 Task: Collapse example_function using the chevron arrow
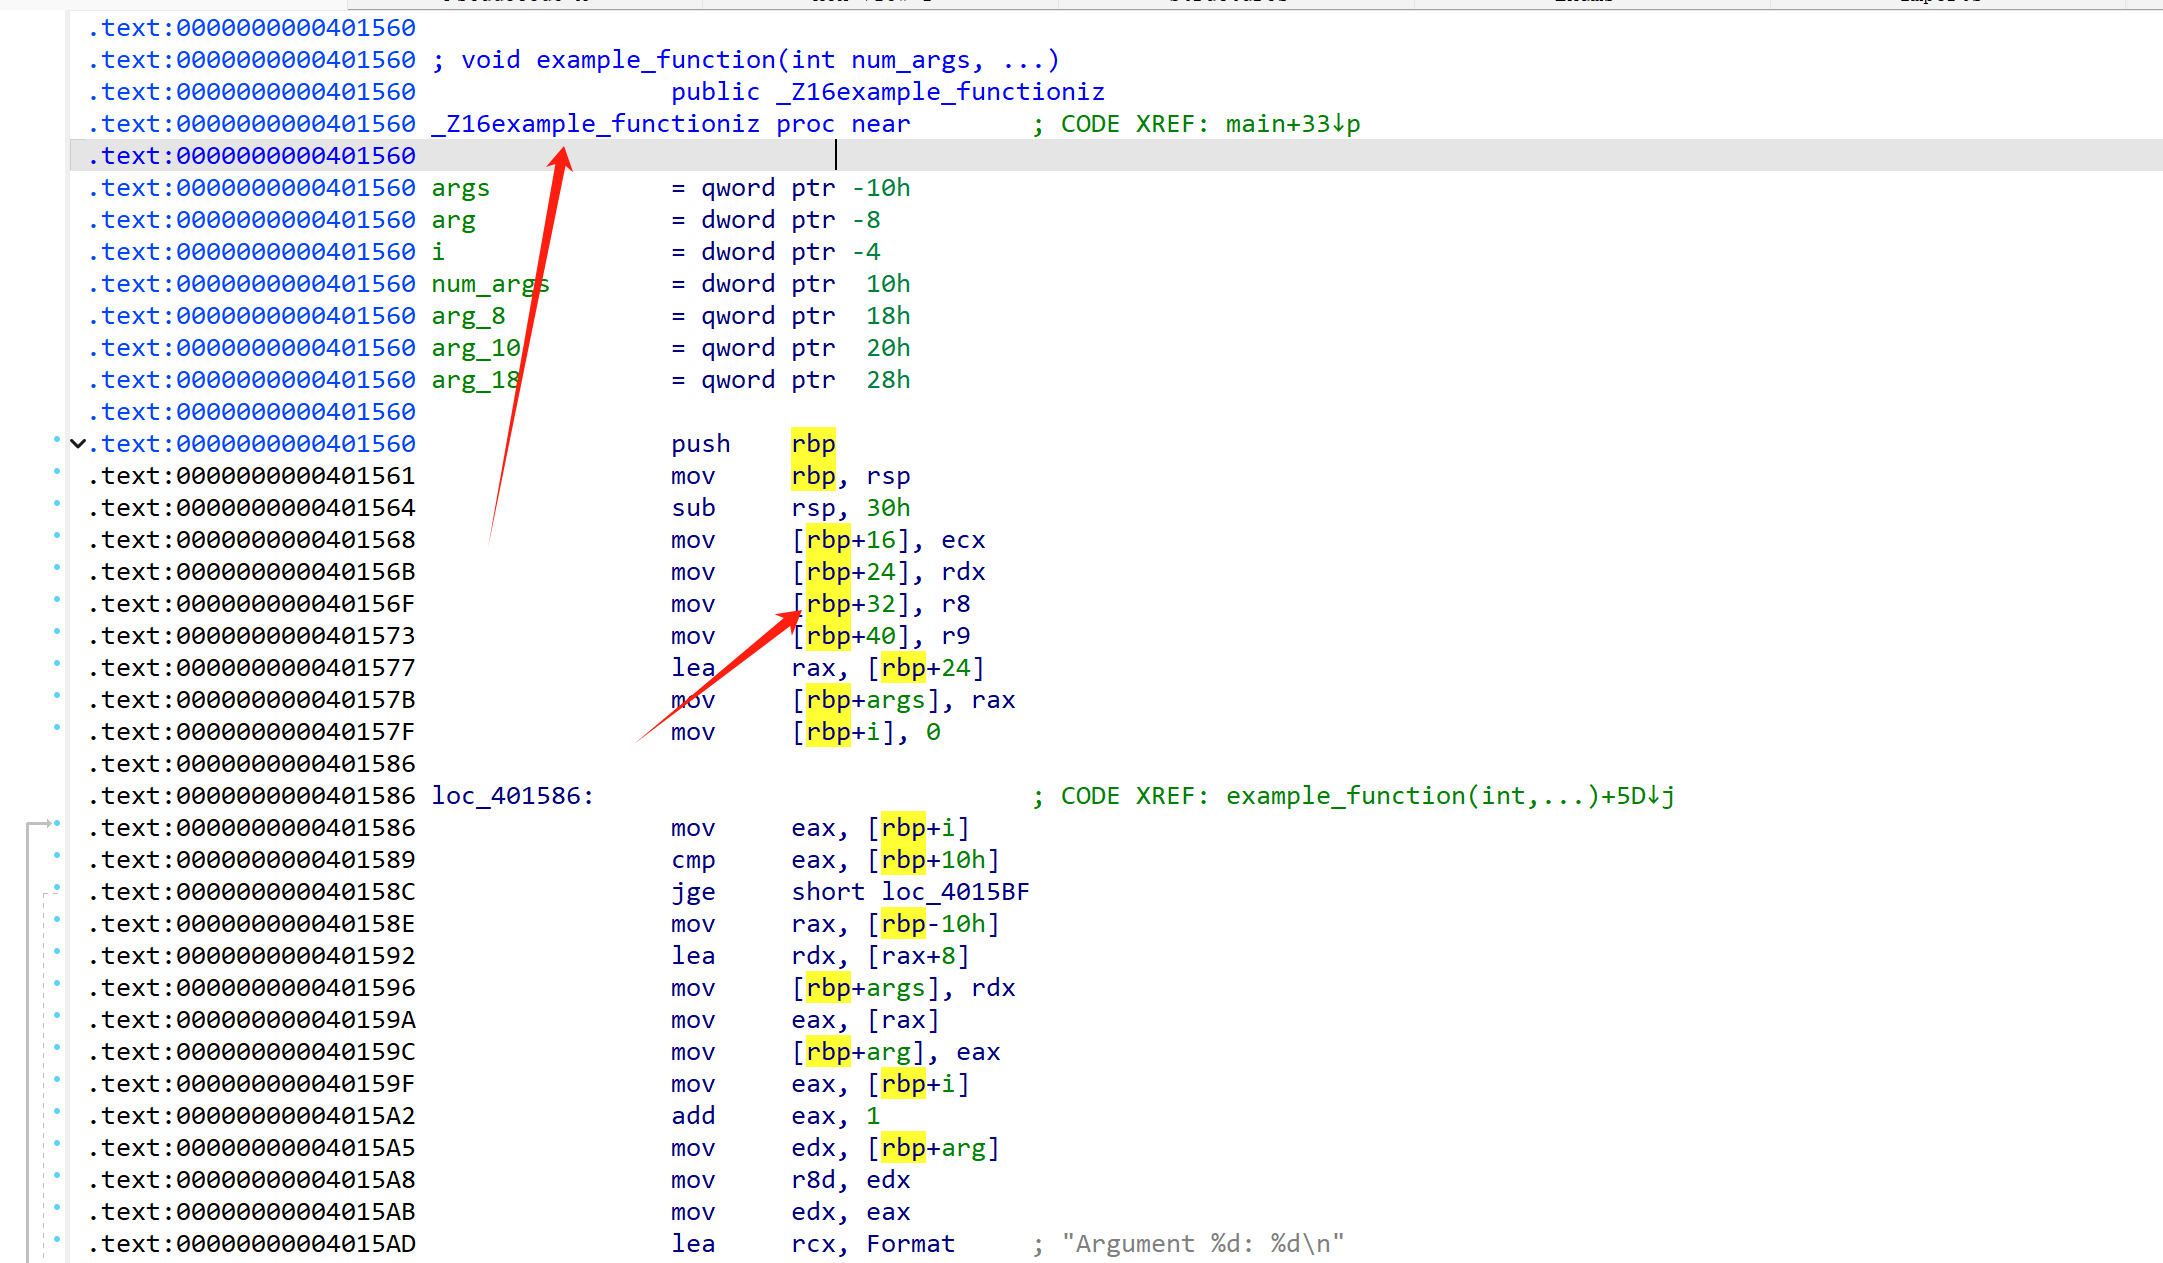(x=78, y=443)
